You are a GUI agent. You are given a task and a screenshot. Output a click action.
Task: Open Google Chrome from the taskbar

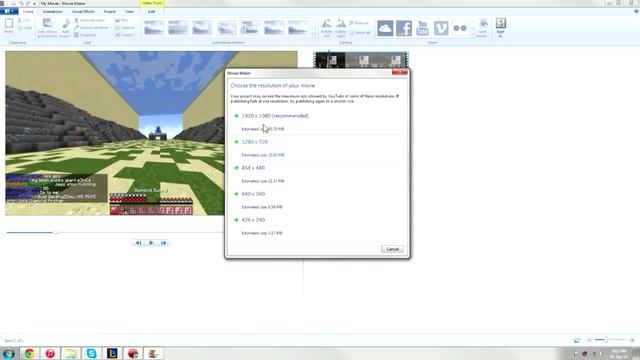pyautogui.click(x=29, y=353)
